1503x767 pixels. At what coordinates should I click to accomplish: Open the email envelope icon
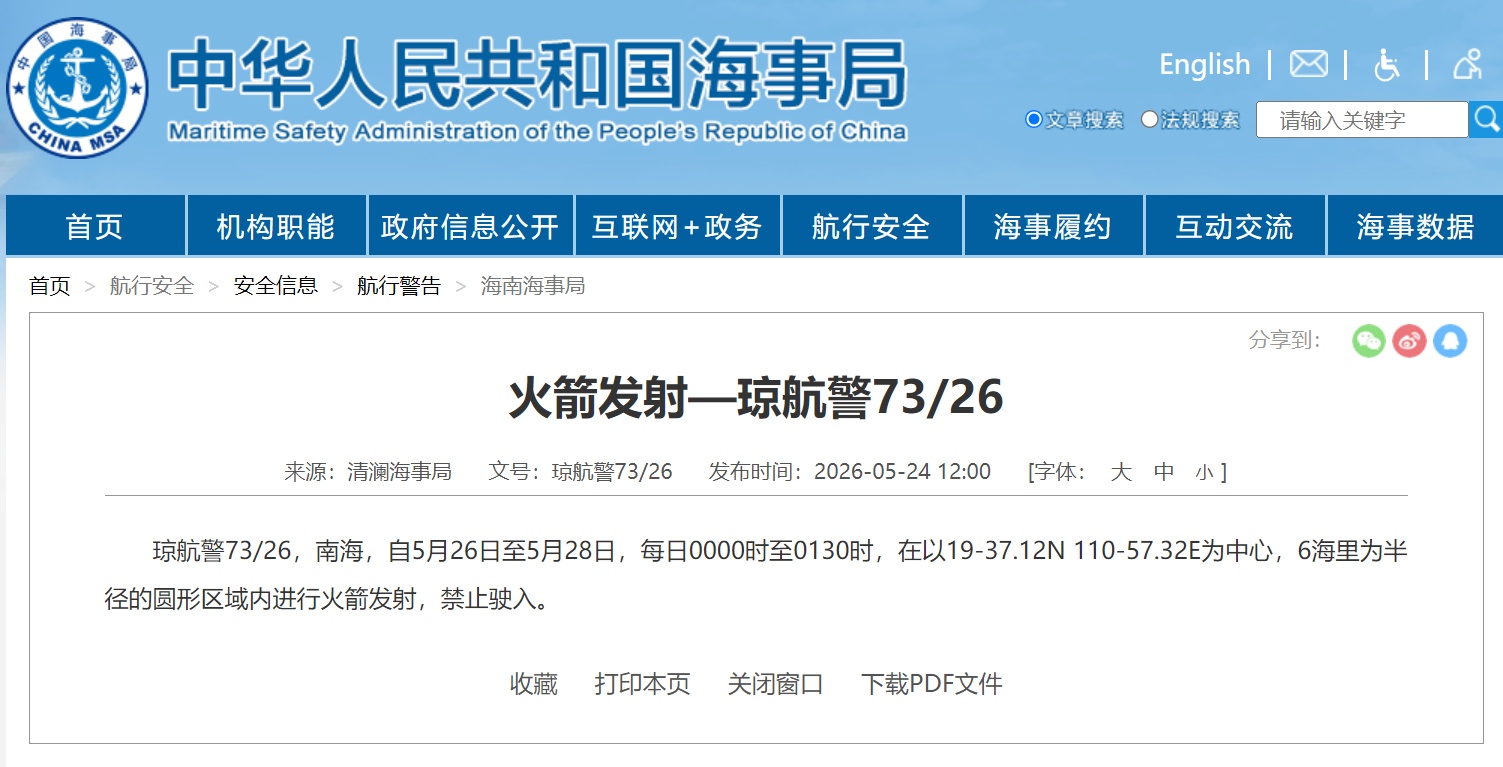tap(1308, 65)
